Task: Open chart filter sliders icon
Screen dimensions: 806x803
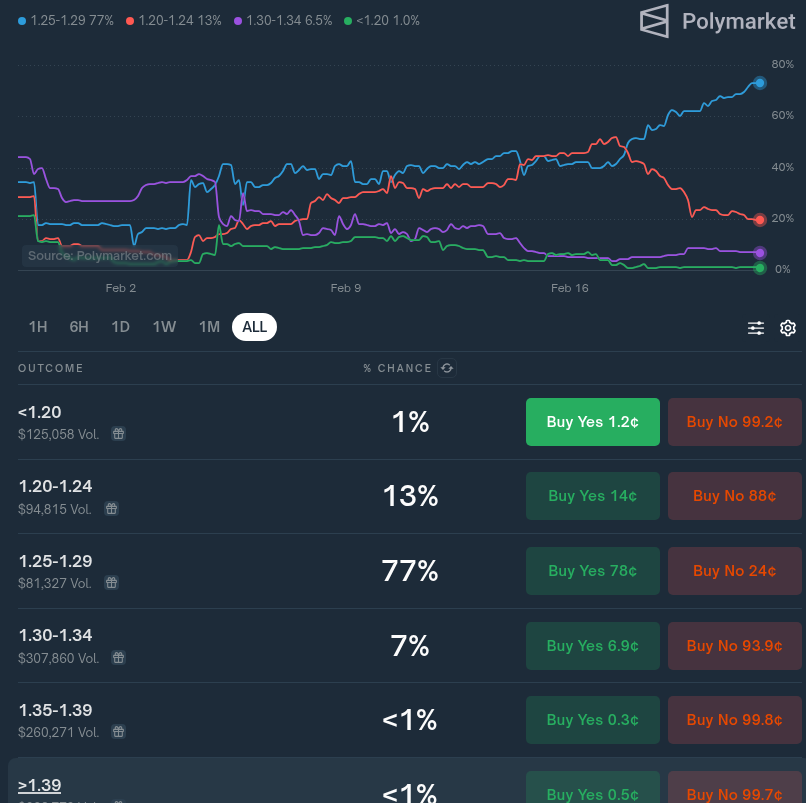Action: pos(756,327)
